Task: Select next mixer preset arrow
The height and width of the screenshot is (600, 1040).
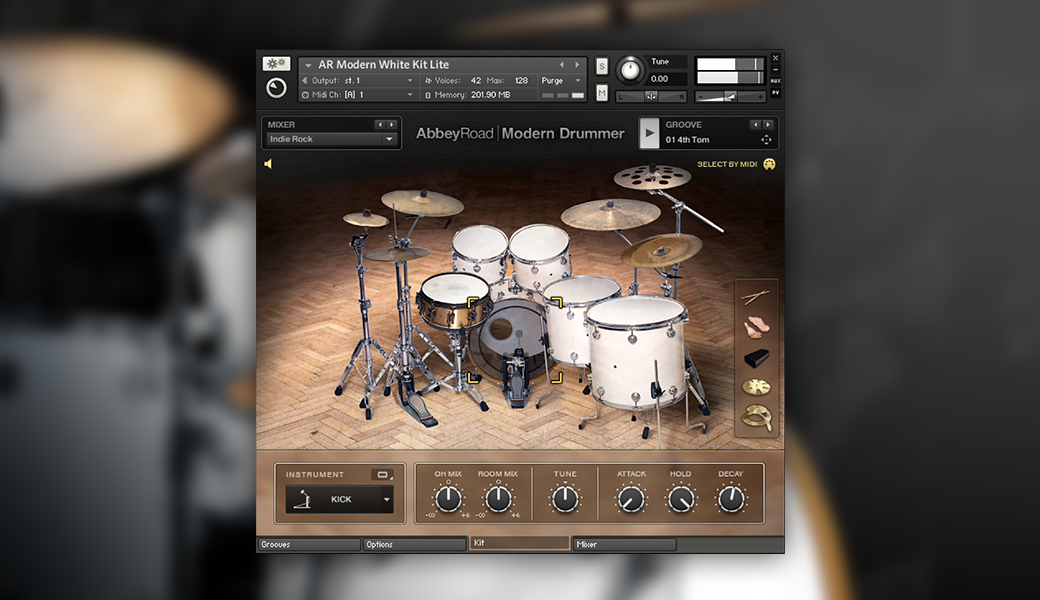Action: pos(391,125)
